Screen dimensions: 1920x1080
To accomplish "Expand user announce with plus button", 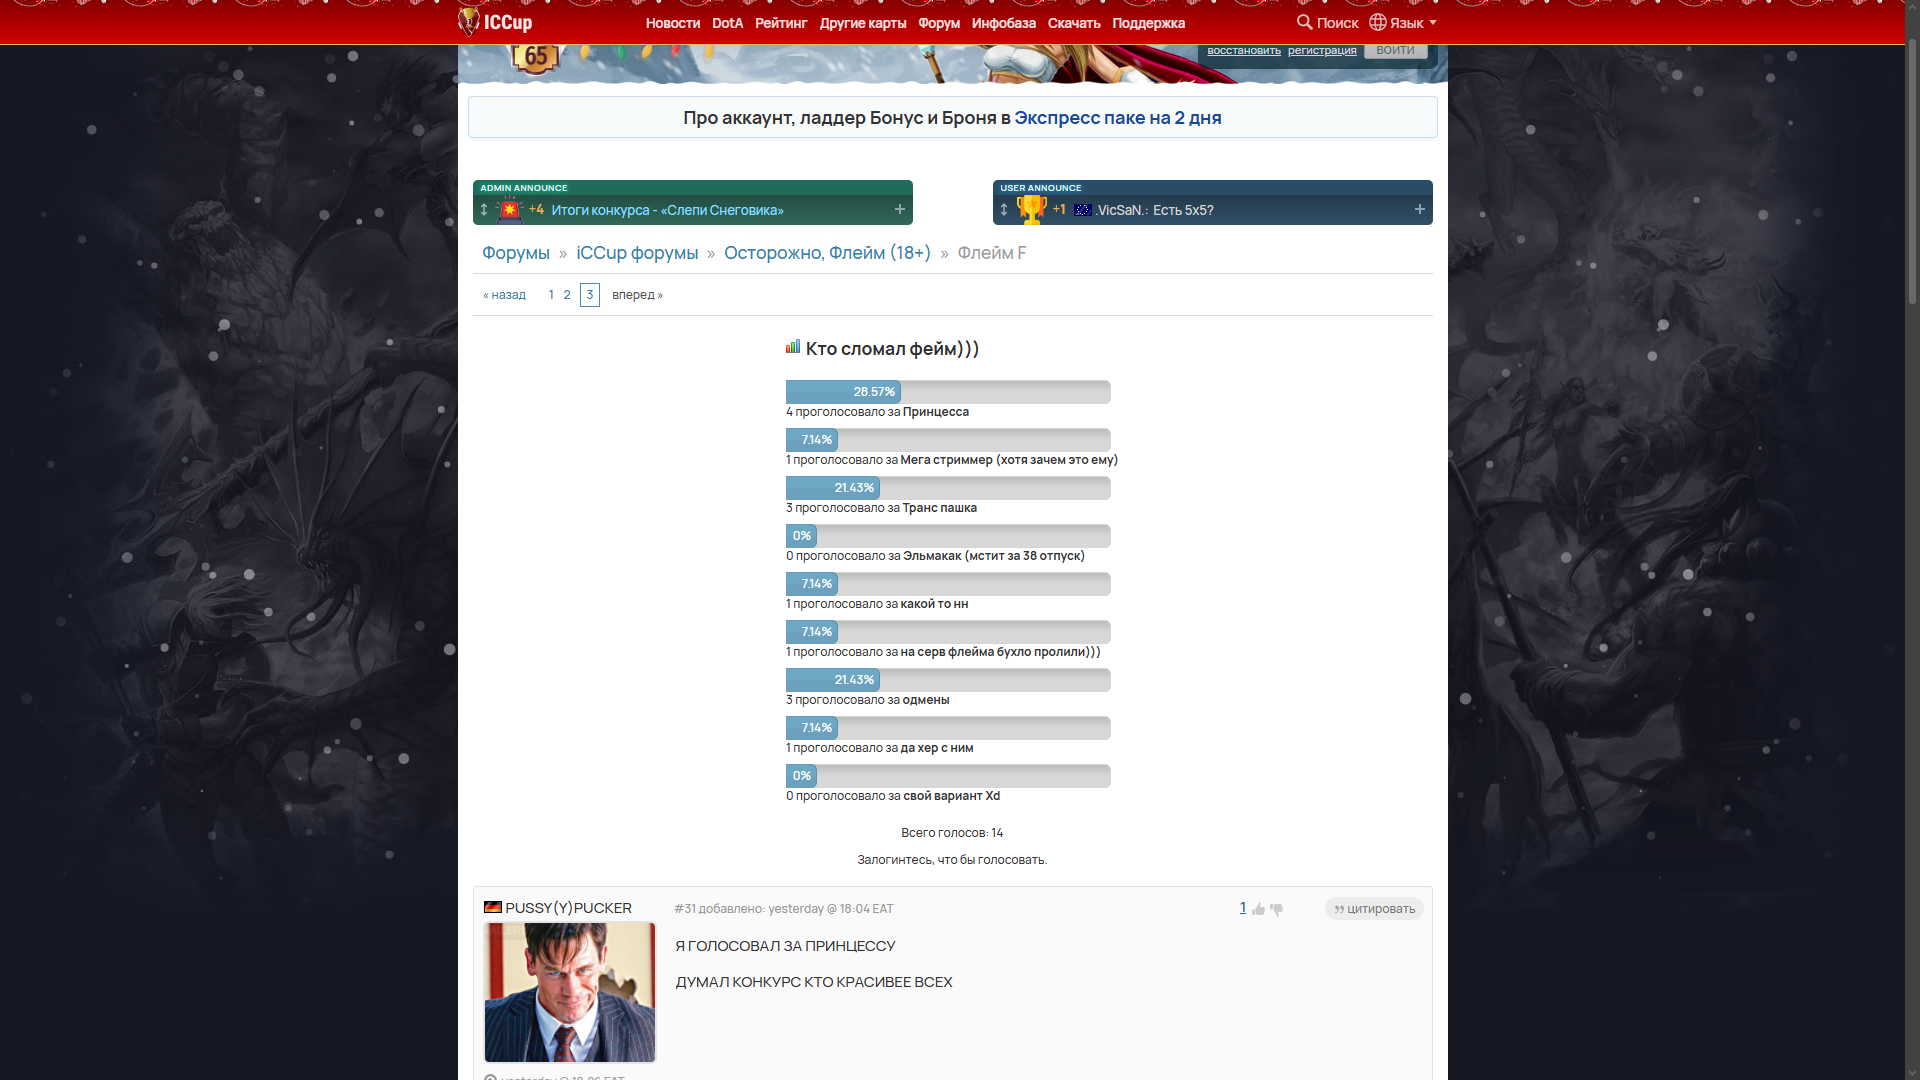I will [x=1420, y=209].
